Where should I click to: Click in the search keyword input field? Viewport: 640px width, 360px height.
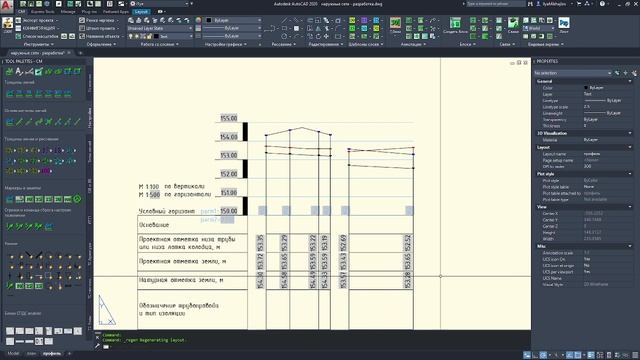(495, 4)
